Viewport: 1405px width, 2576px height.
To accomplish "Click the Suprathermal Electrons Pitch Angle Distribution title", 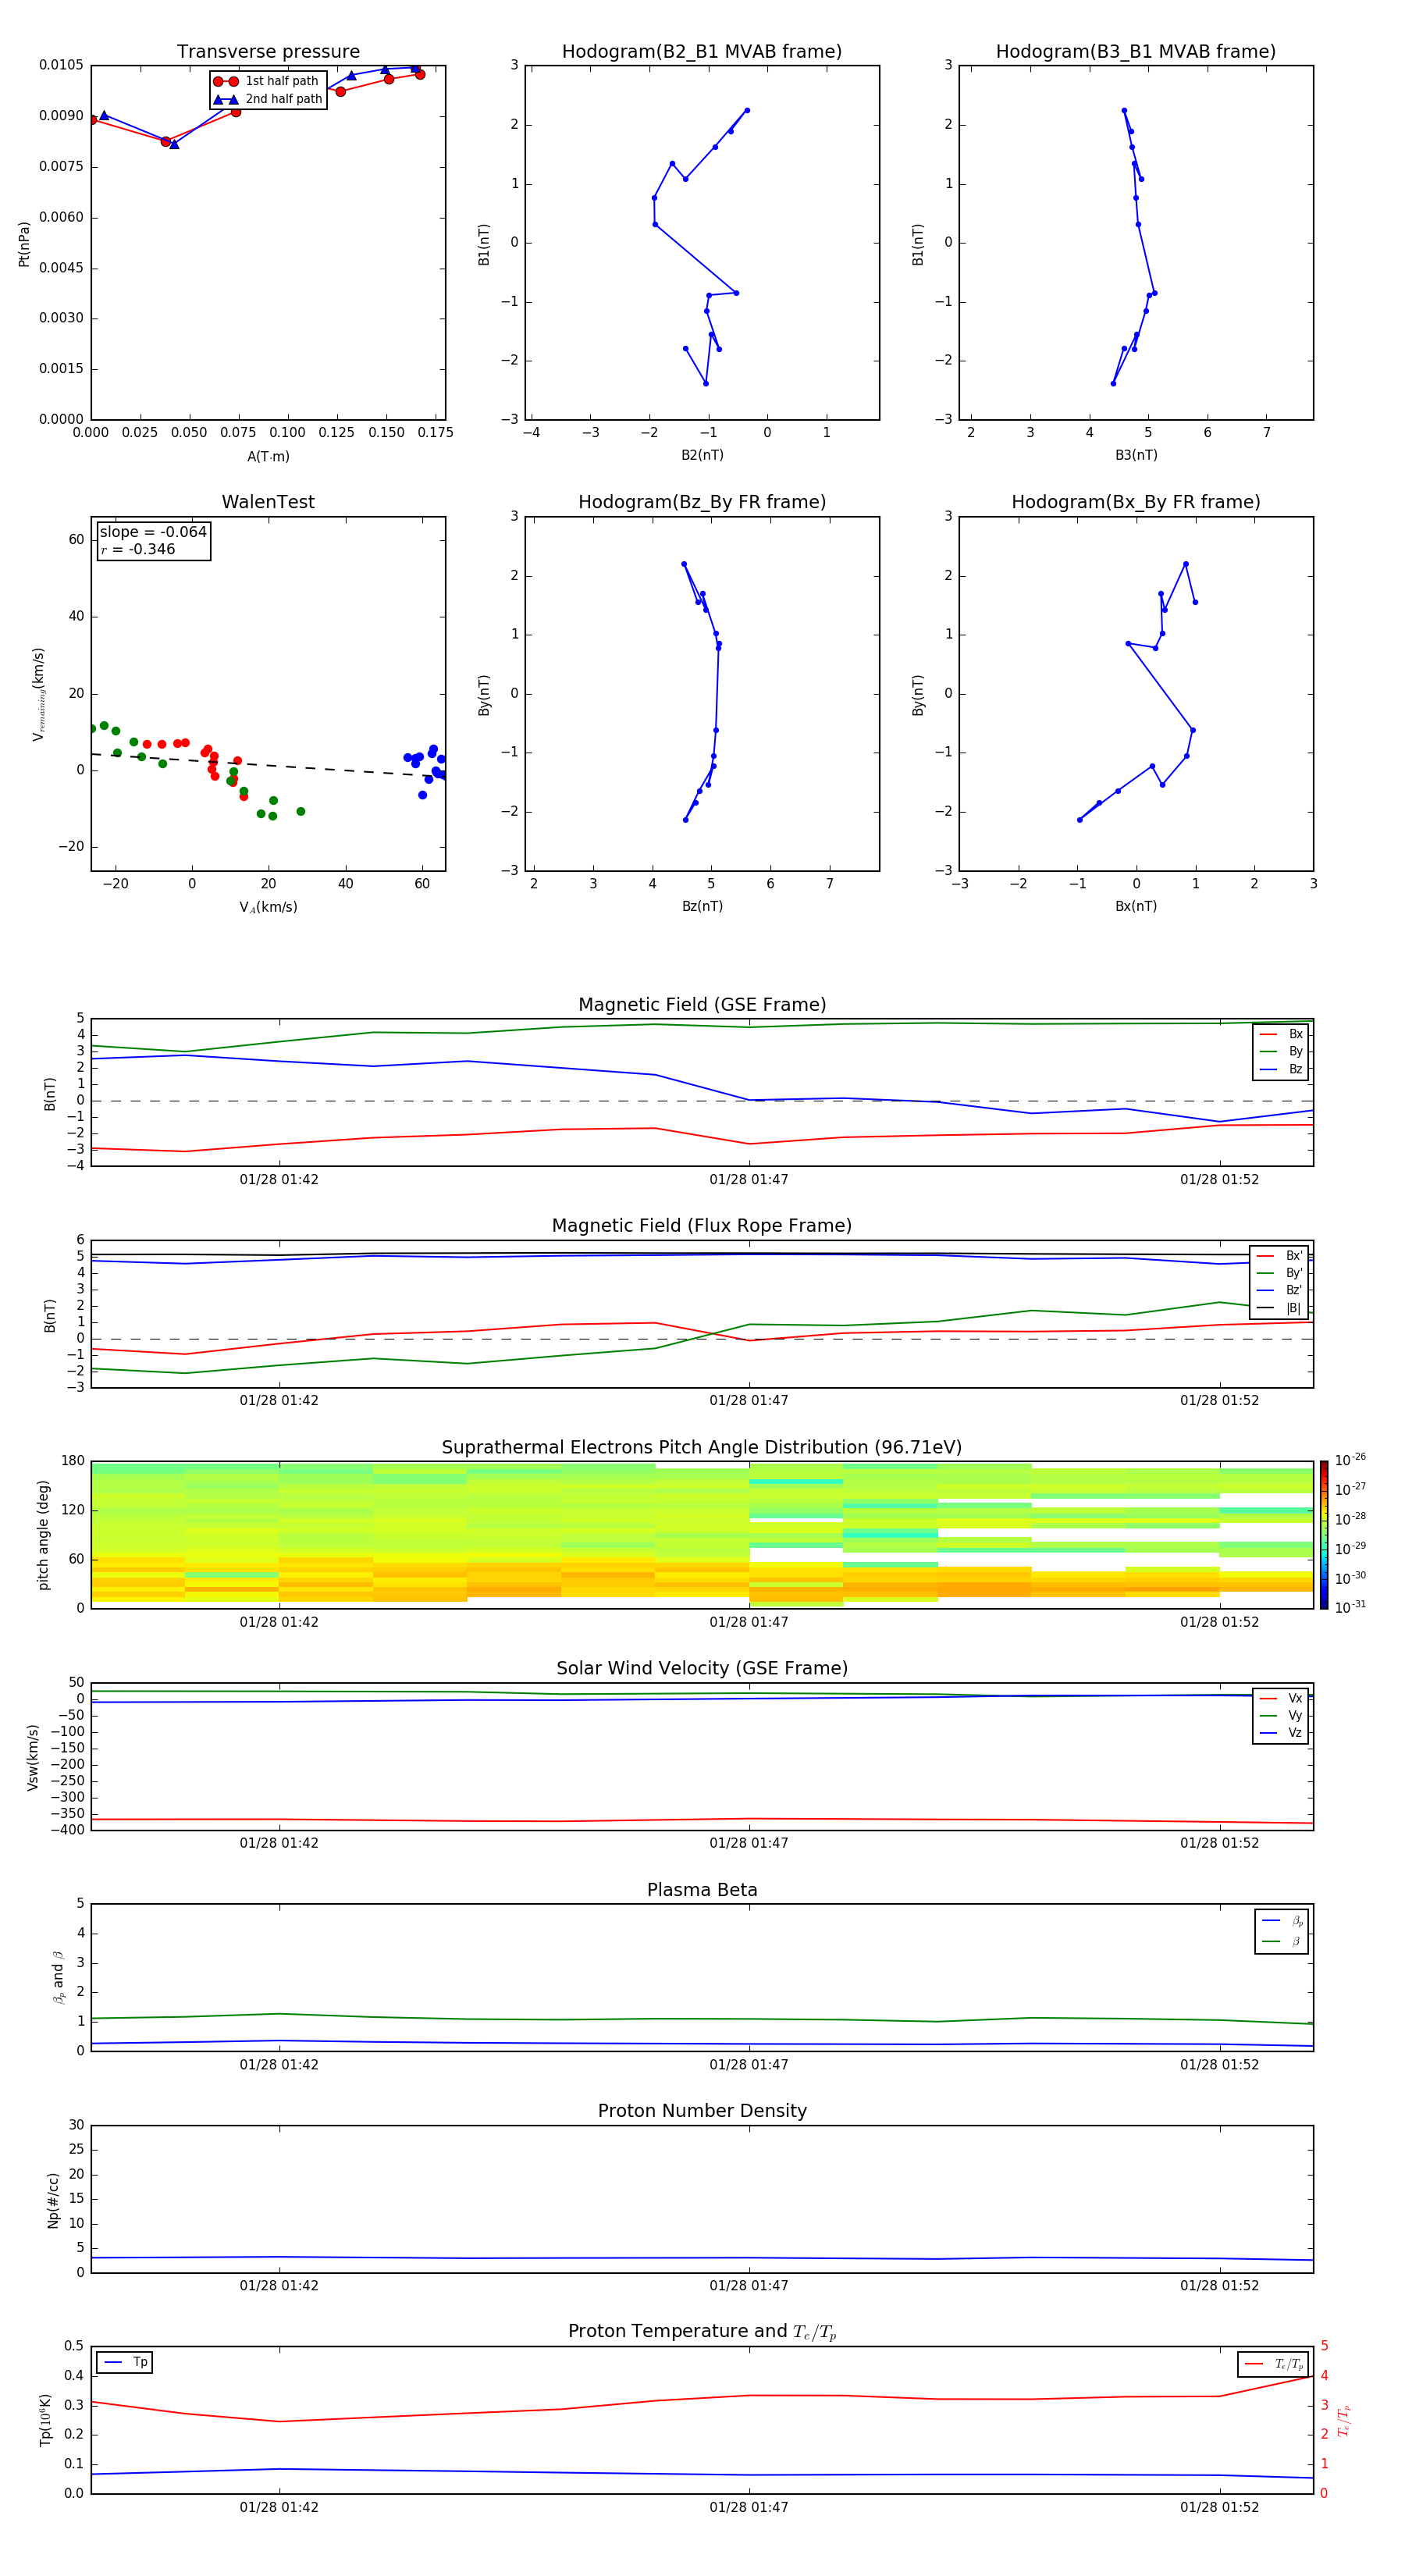I will tap(702, 1448).
